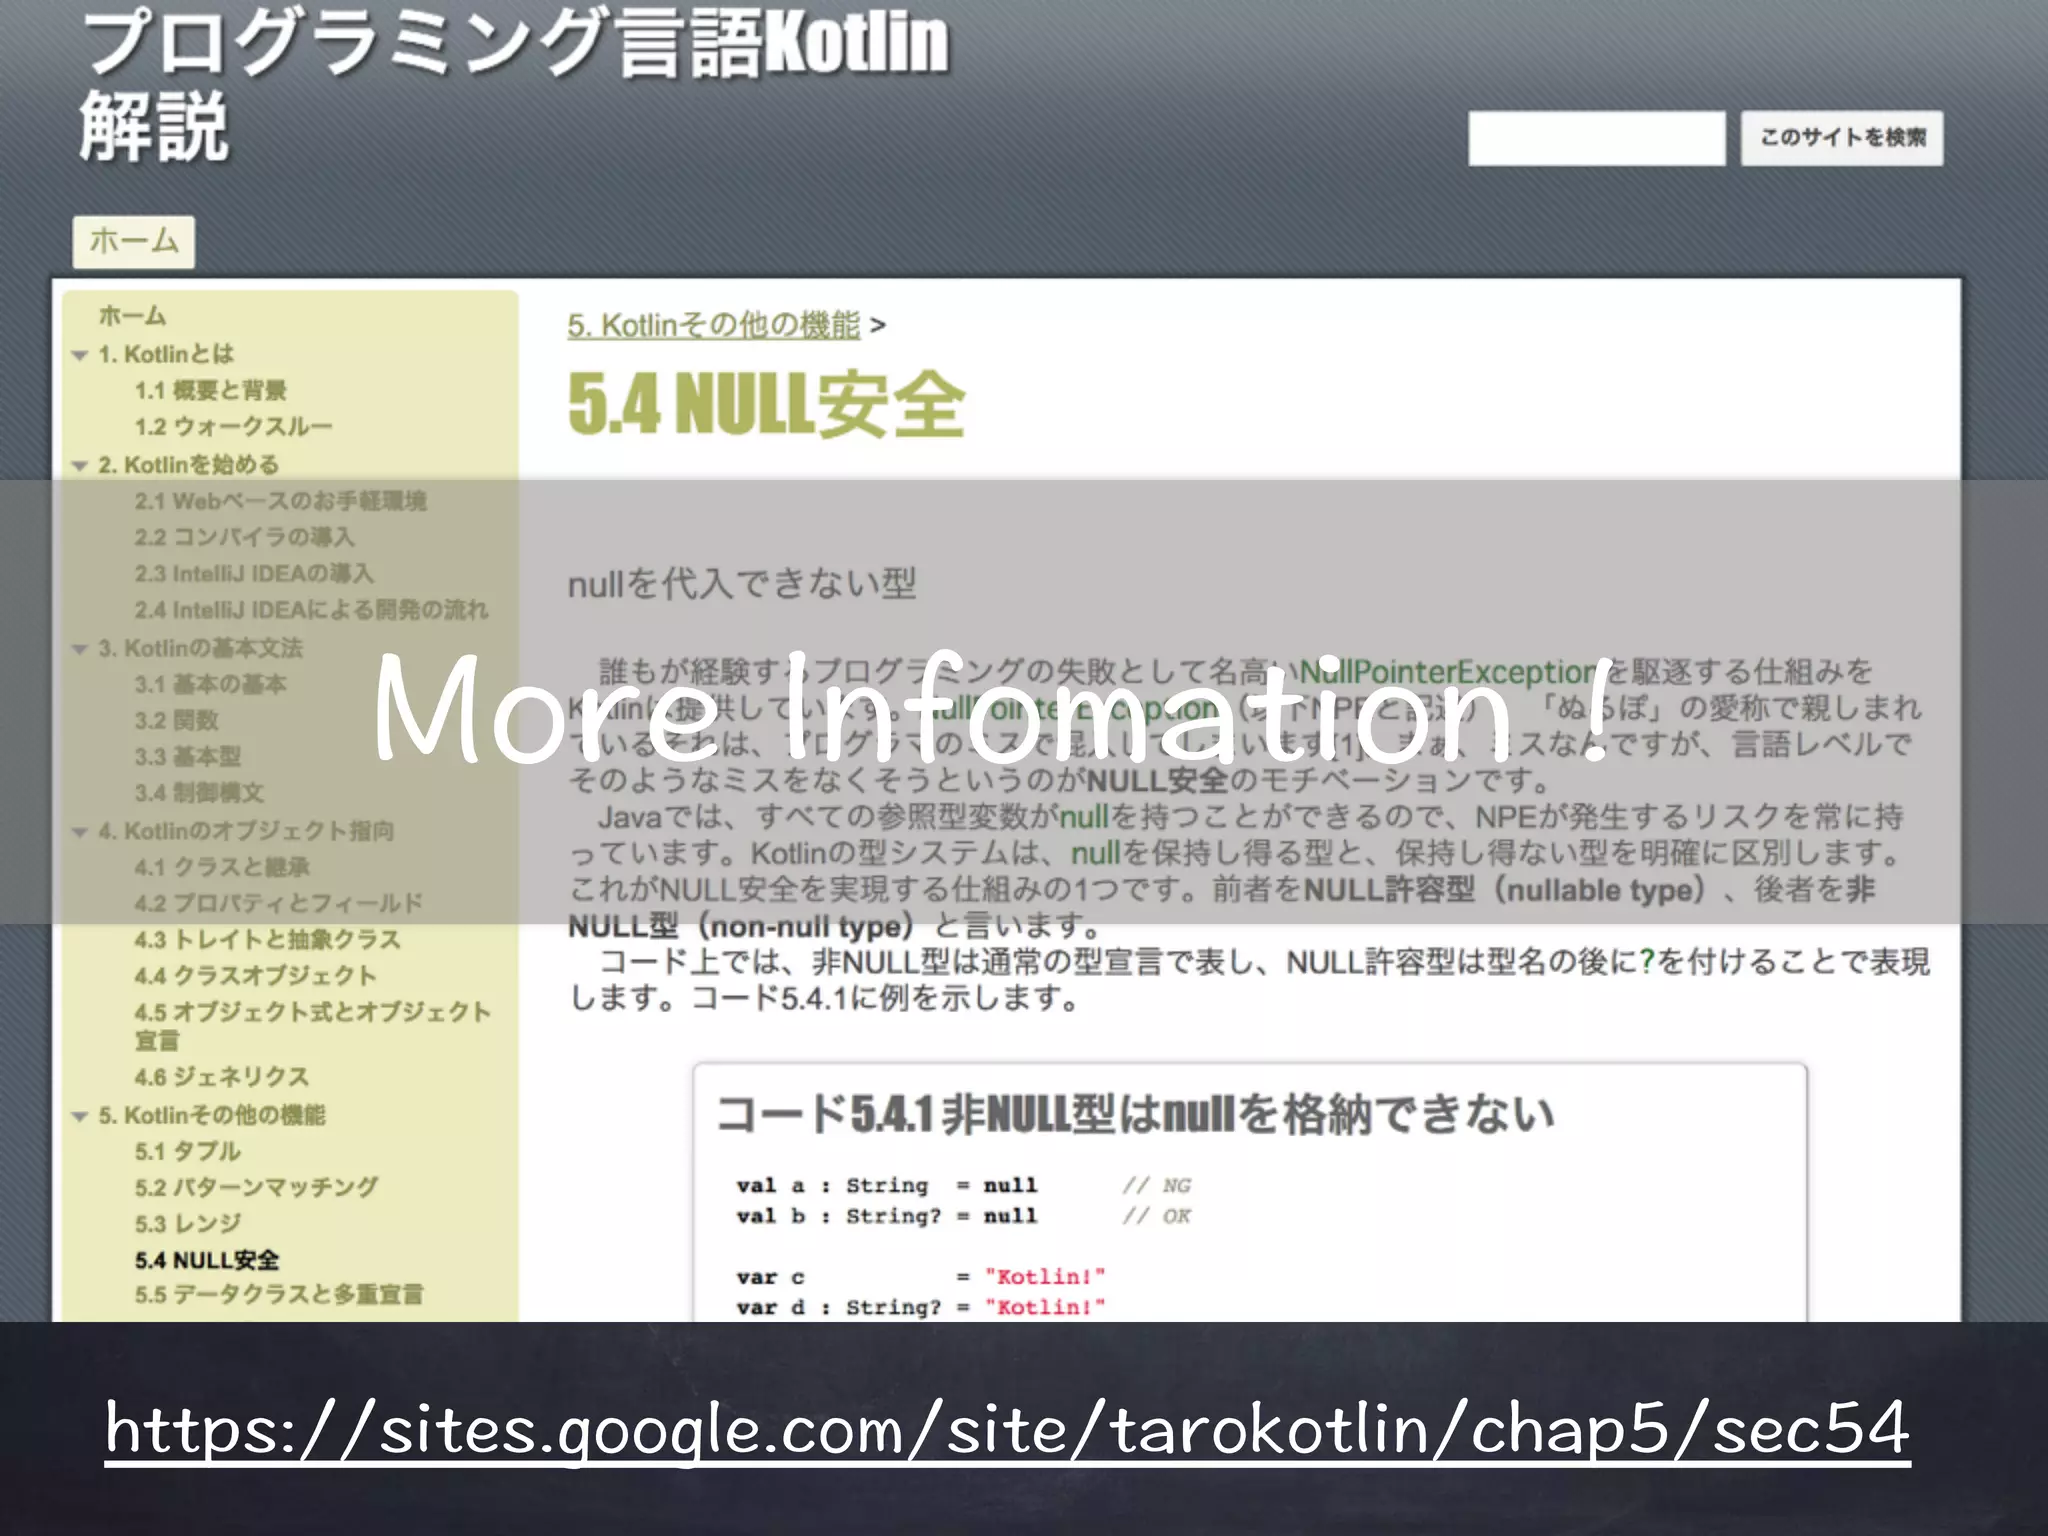Collapse the '4. Kotlinのオブジェクト指向' section arrow
Screen dimensions: 2048x1536
pos(80,832)
